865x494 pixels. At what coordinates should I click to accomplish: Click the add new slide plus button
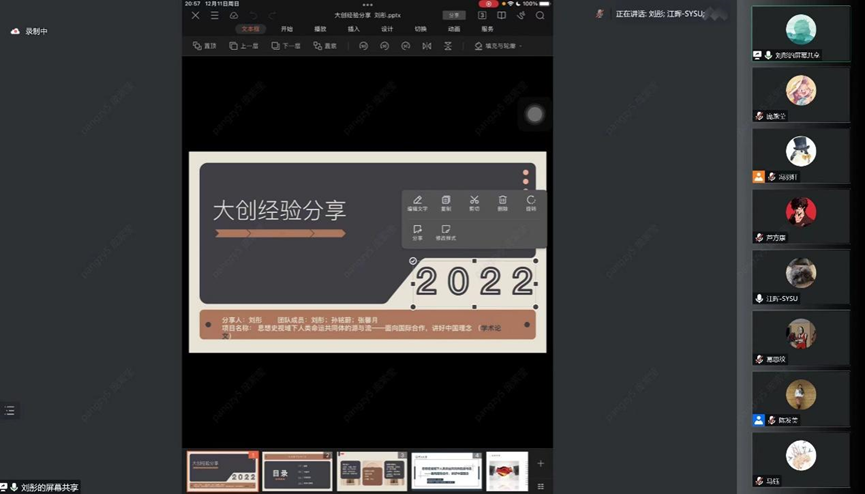pyautogui.click(x=540, y=464)
